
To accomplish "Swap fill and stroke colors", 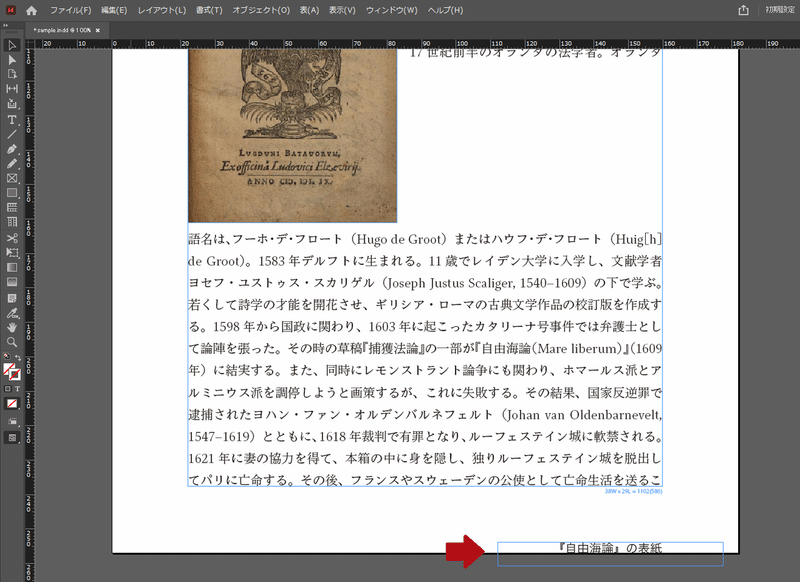I will tap(18, 357).
